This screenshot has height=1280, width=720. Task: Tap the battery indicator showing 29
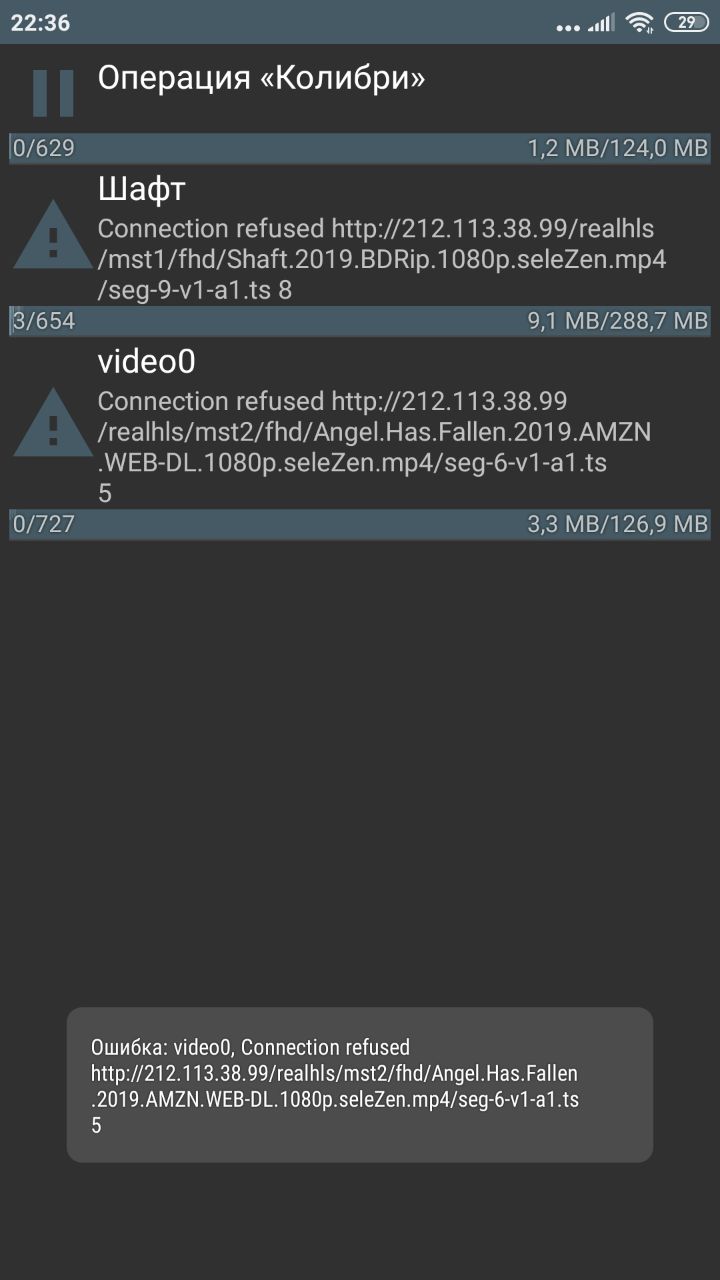(x=686, y=22)
